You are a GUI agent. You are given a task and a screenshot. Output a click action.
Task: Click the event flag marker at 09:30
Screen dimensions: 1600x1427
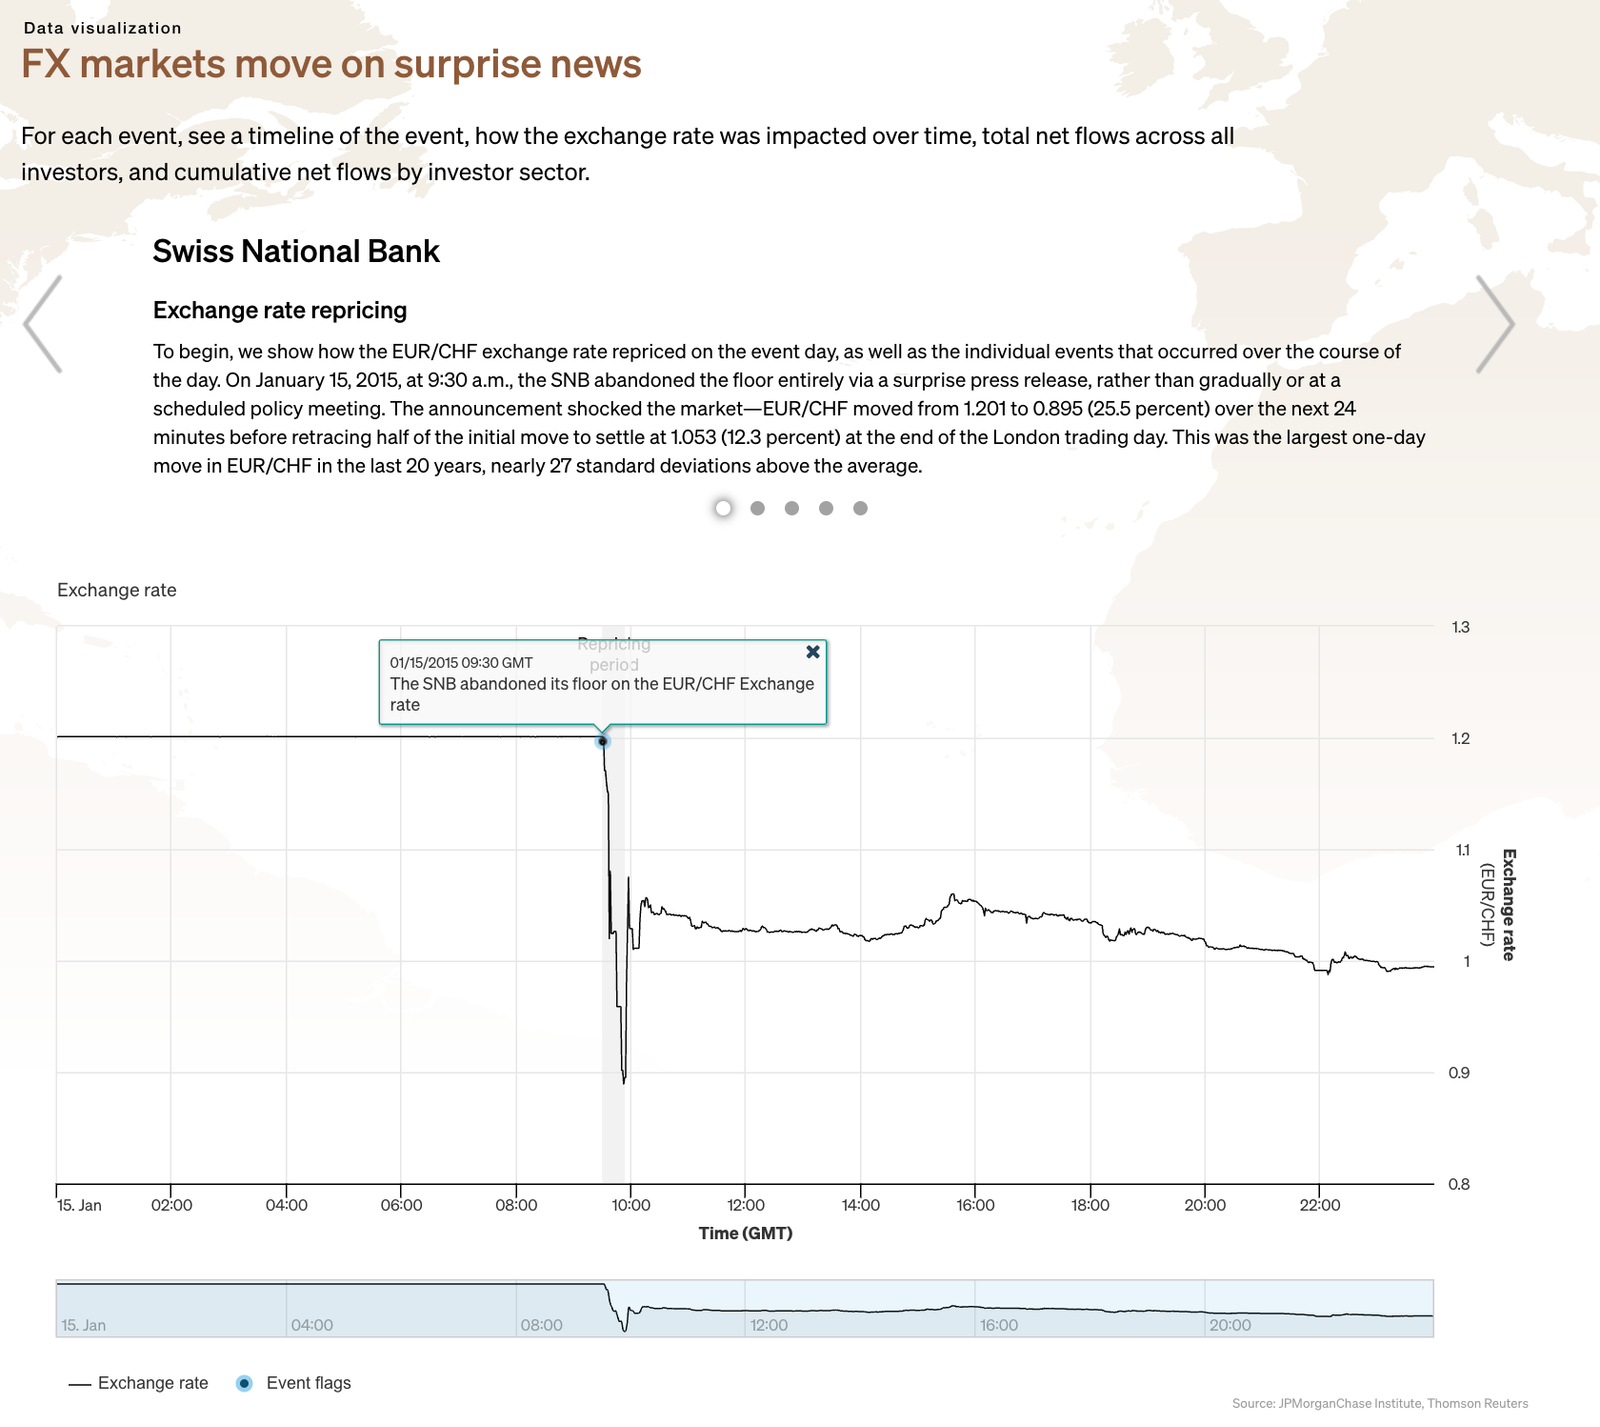coord(602,741)
